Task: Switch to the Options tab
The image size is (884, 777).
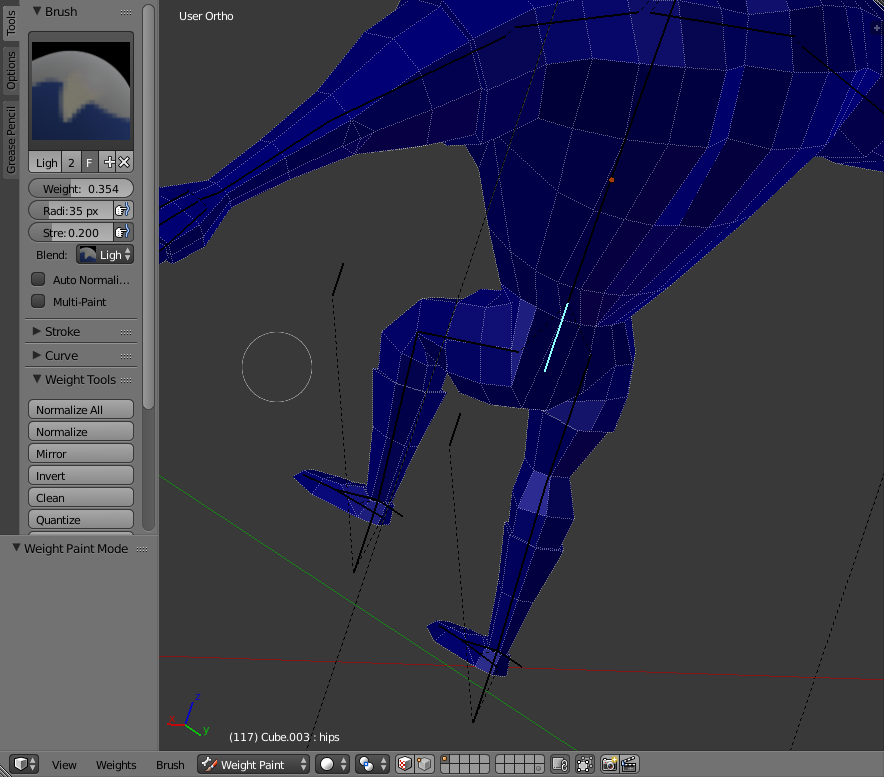Action: [11, 71]
